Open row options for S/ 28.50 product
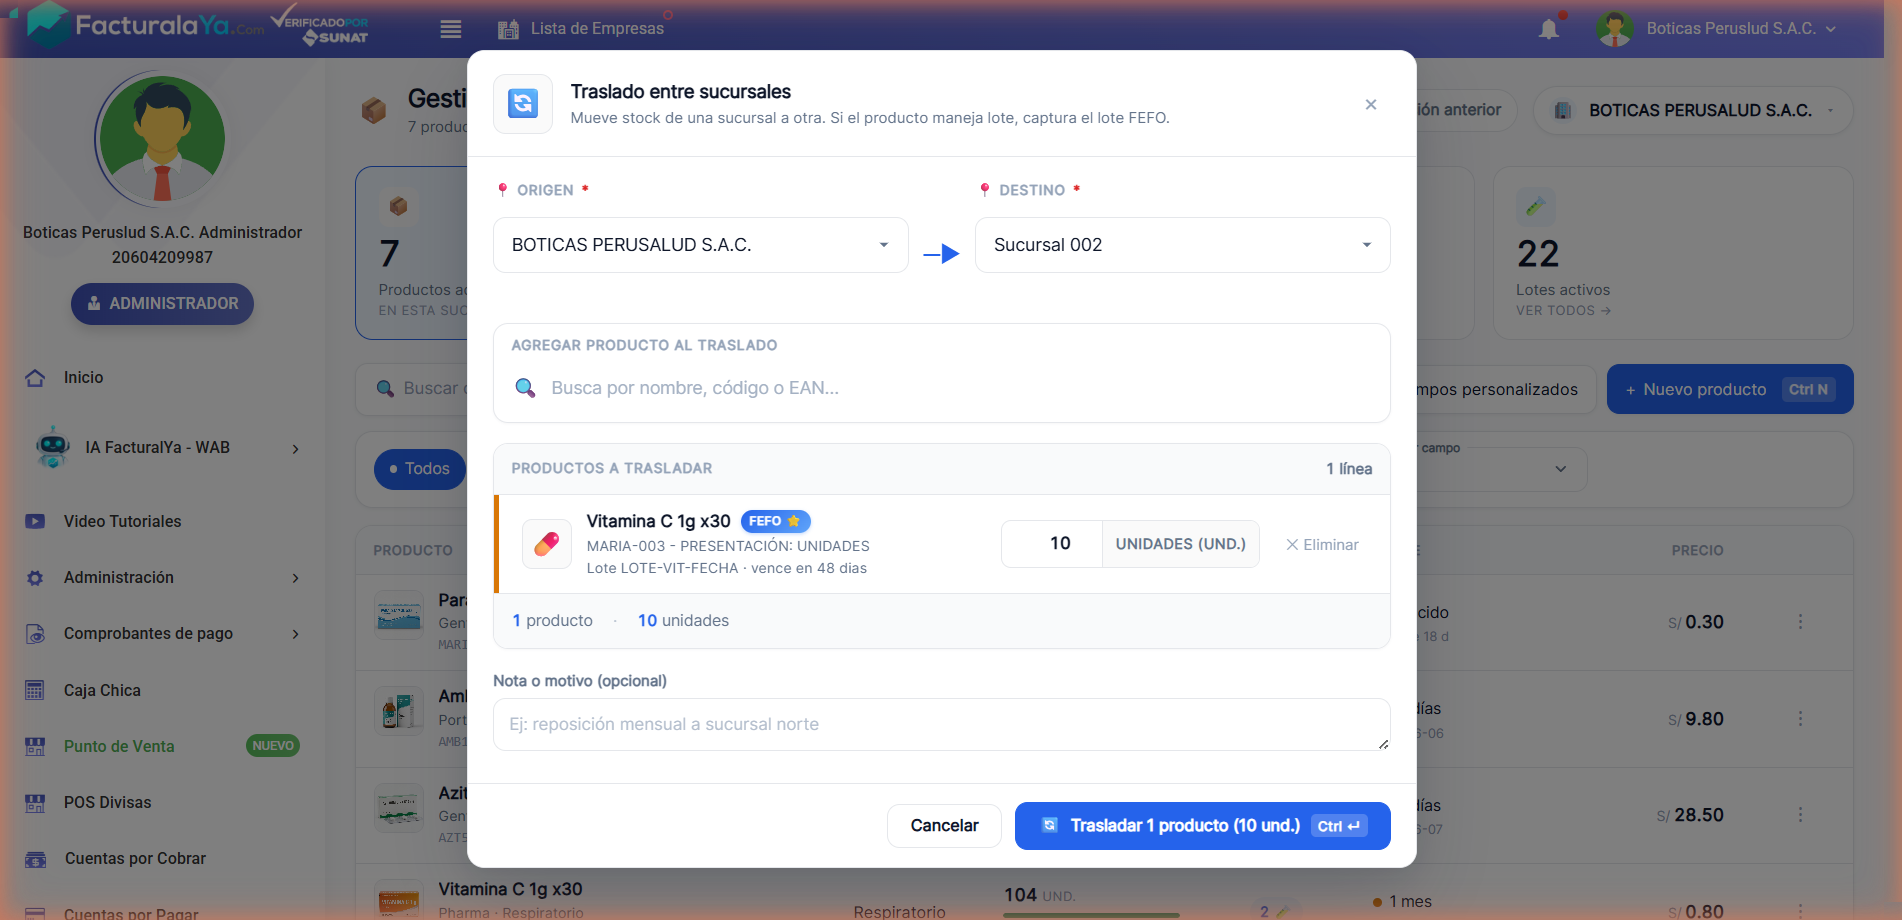The height and width of the screenshot is (920, 1902). [x=1800, y=815]
